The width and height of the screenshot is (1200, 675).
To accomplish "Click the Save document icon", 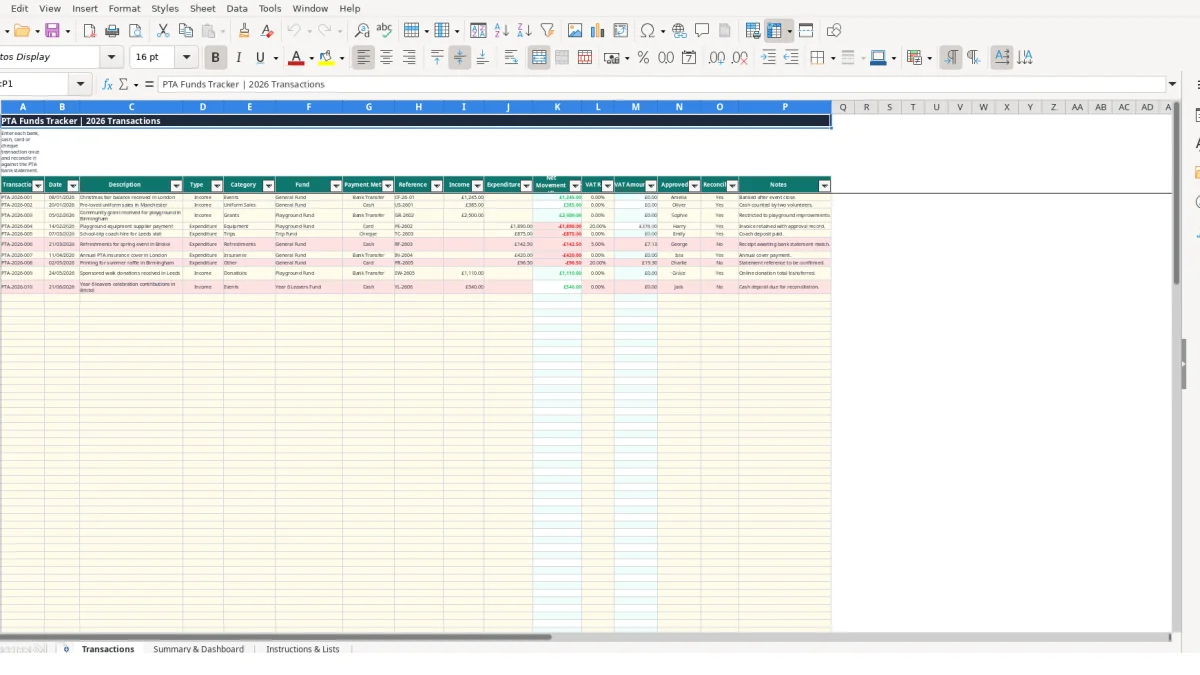I will point(52,31).
